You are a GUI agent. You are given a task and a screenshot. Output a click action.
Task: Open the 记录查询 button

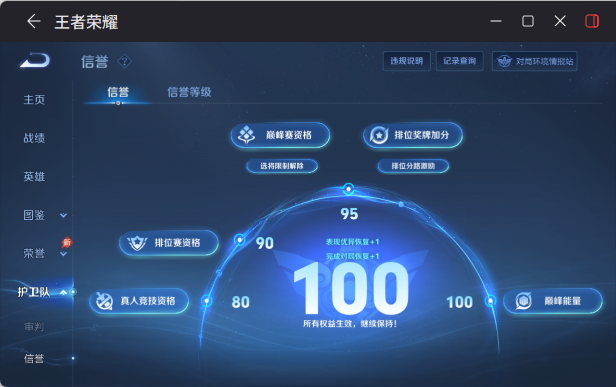[460, 61]
